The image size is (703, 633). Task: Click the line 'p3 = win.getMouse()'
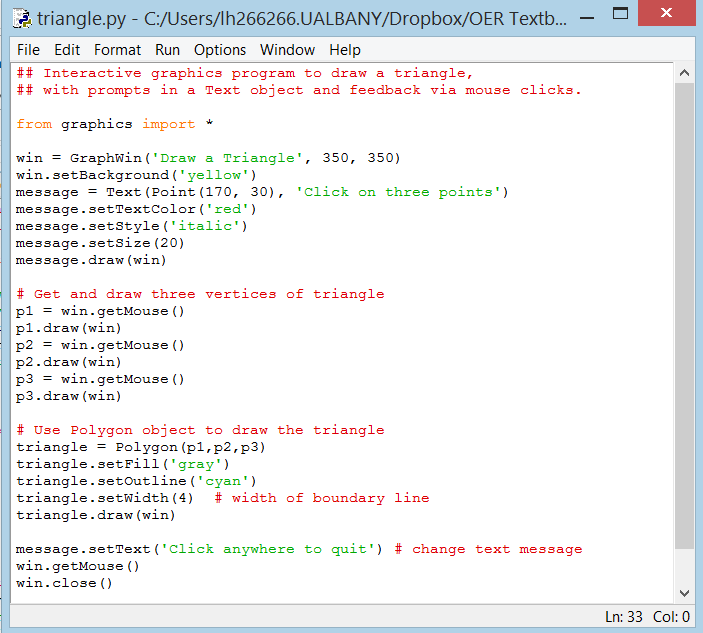click(100, 379)
